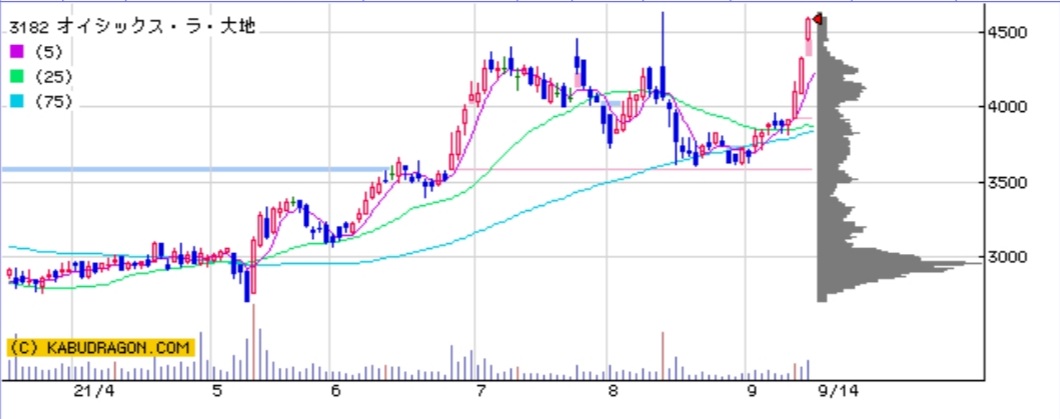Click the cyan (75) moving average swatch
Screen dimensions: 1060x419
tap(16, 101)
